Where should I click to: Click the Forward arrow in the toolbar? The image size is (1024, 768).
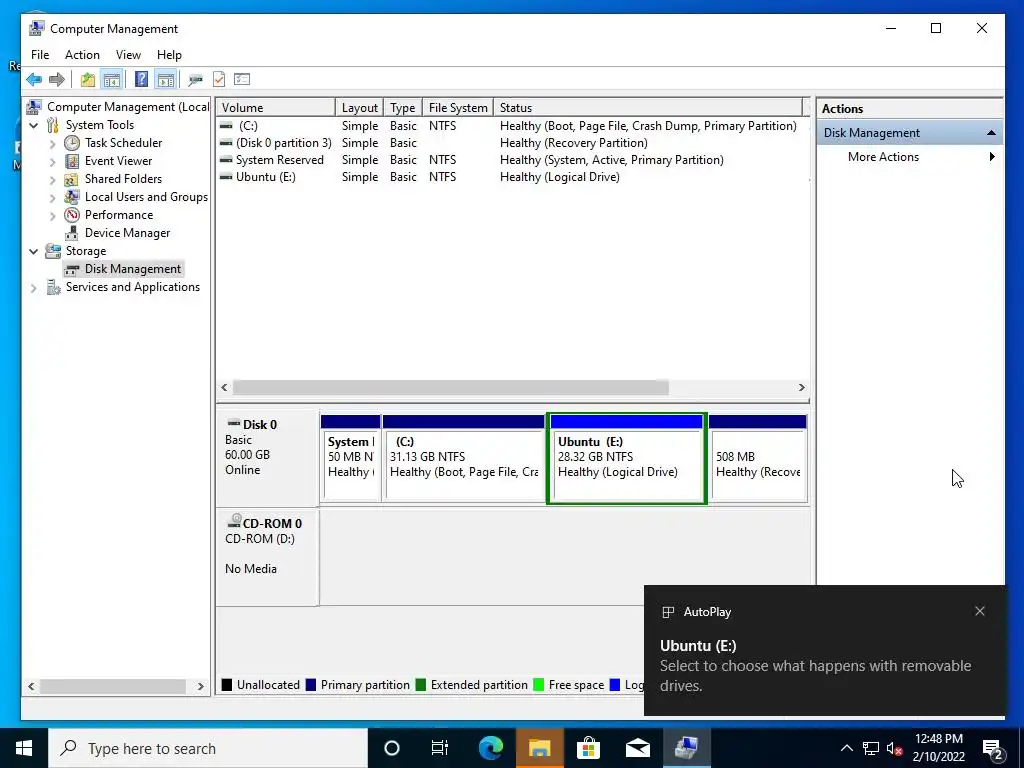point(57,80)
